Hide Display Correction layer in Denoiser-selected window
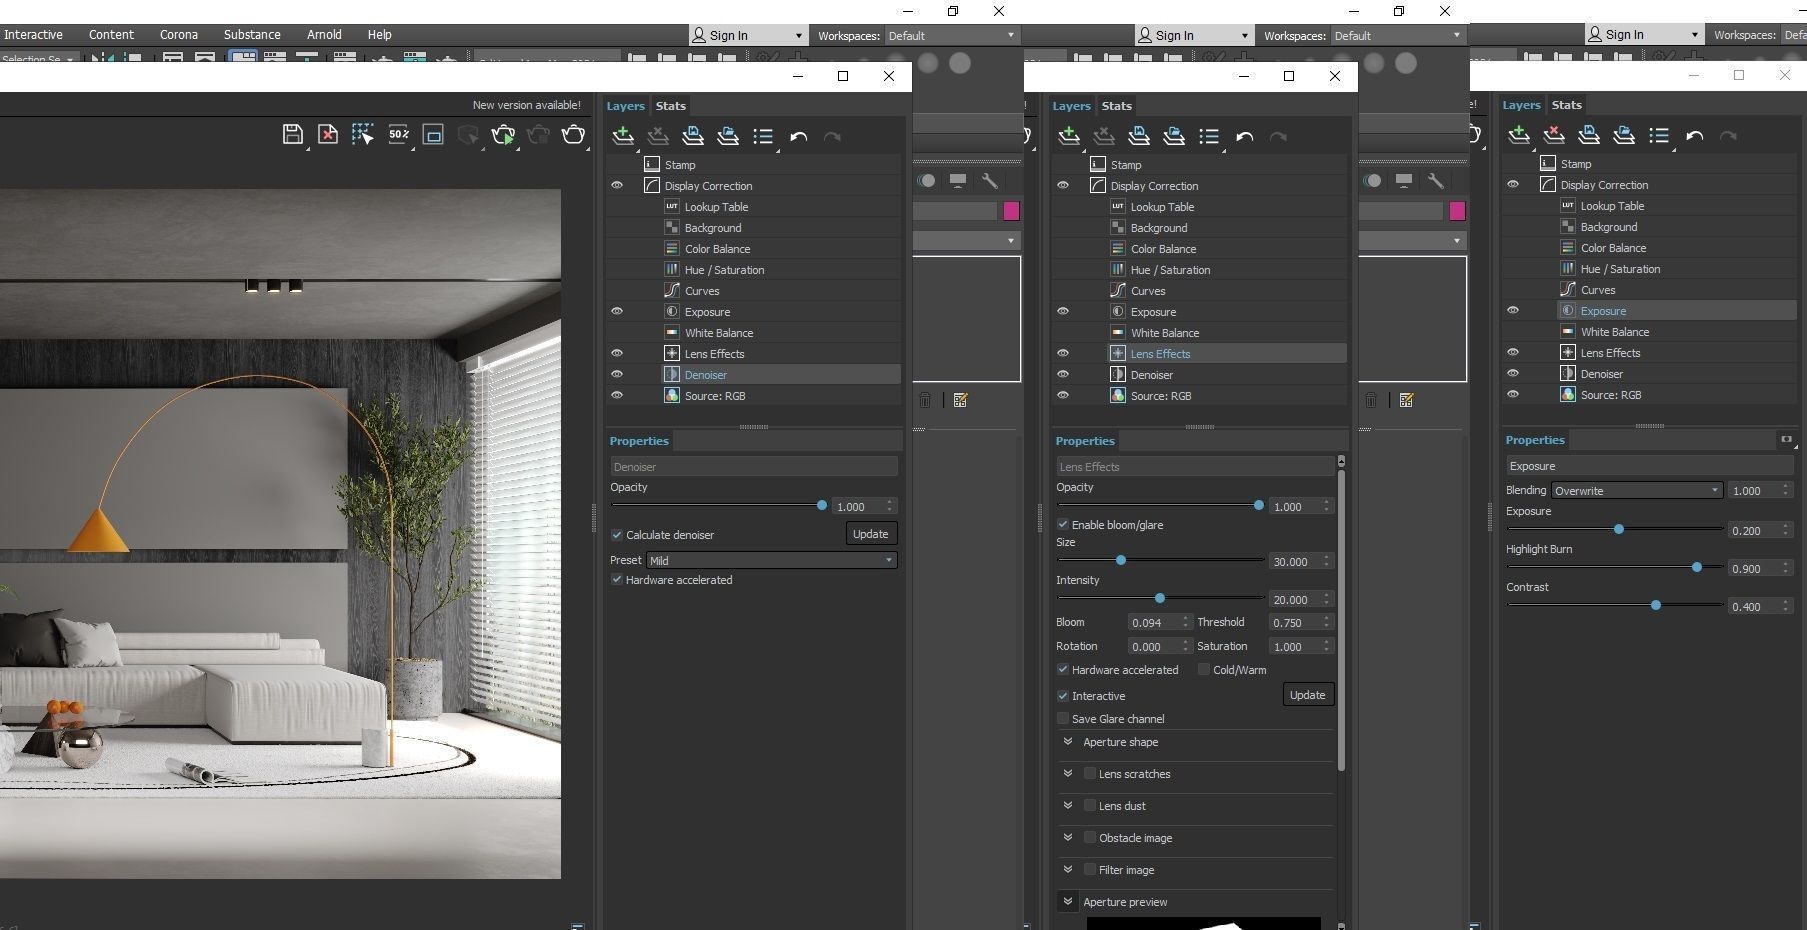 [617, 185]
